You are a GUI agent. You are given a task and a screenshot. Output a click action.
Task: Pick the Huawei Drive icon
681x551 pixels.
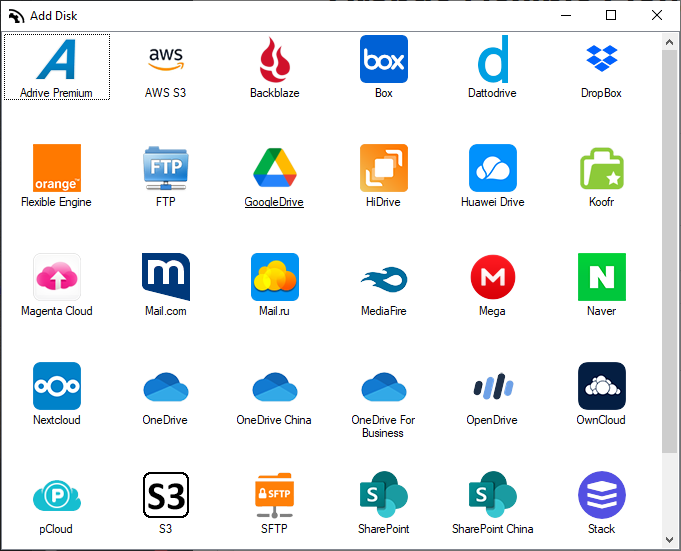click(493, 168)
